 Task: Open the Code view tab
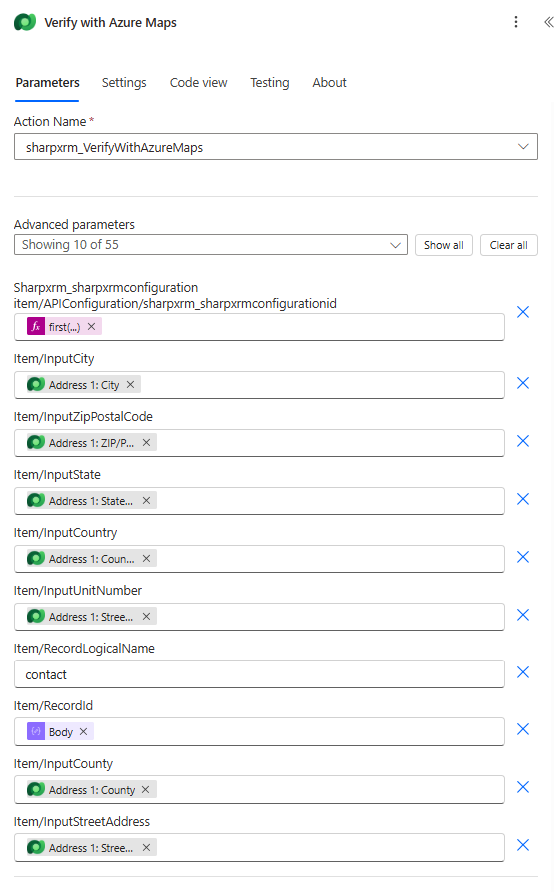click(199, 82)
